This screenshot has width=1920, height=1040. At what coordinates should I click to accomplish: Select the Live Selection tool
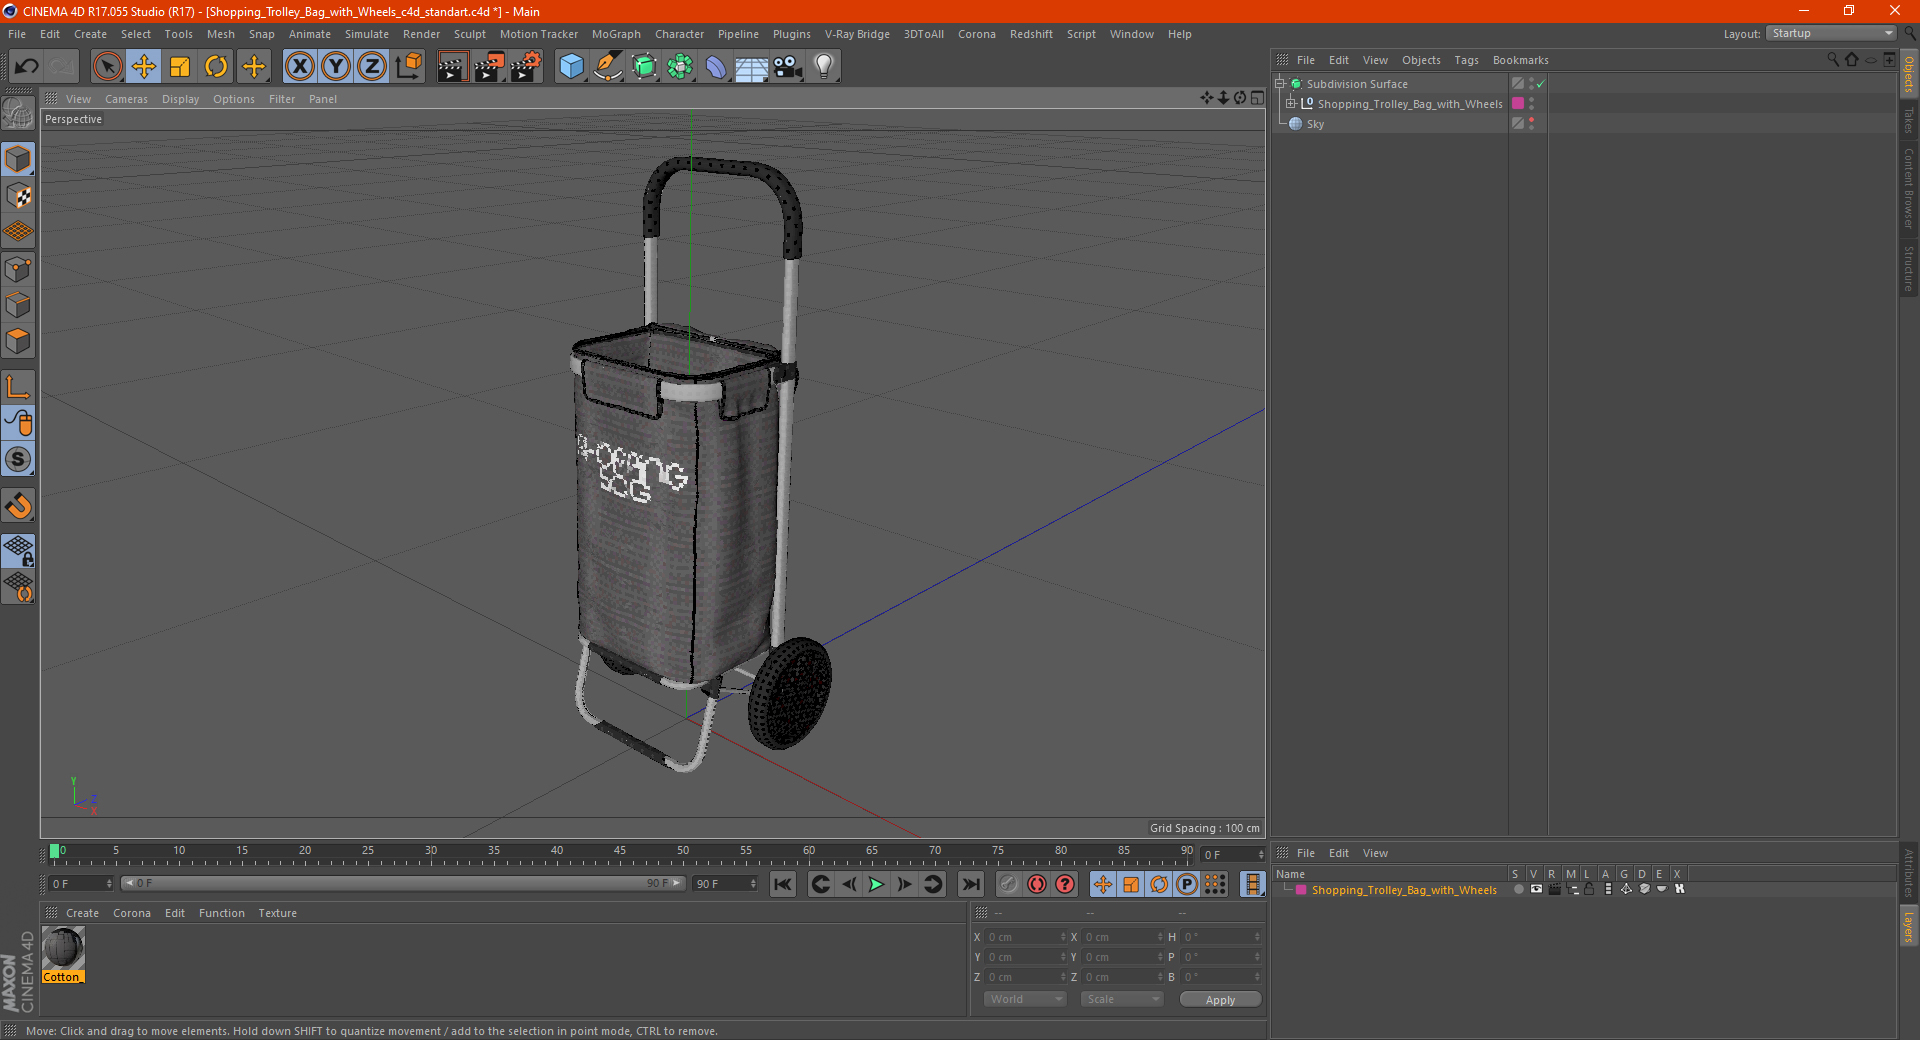(x=107, y=67)
